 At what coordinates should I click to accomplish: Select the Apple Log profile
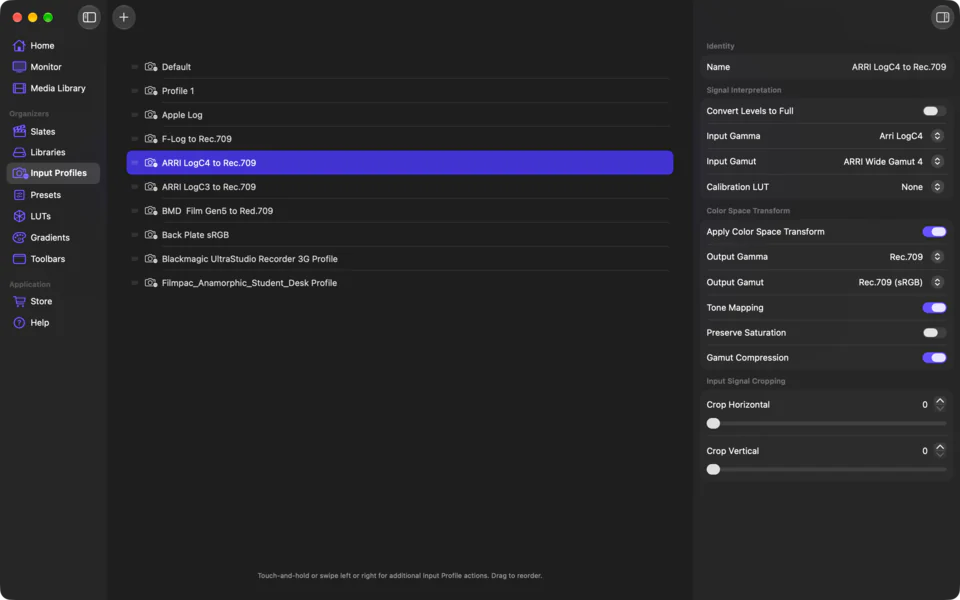pyautogui.click(x=400, y=114)
